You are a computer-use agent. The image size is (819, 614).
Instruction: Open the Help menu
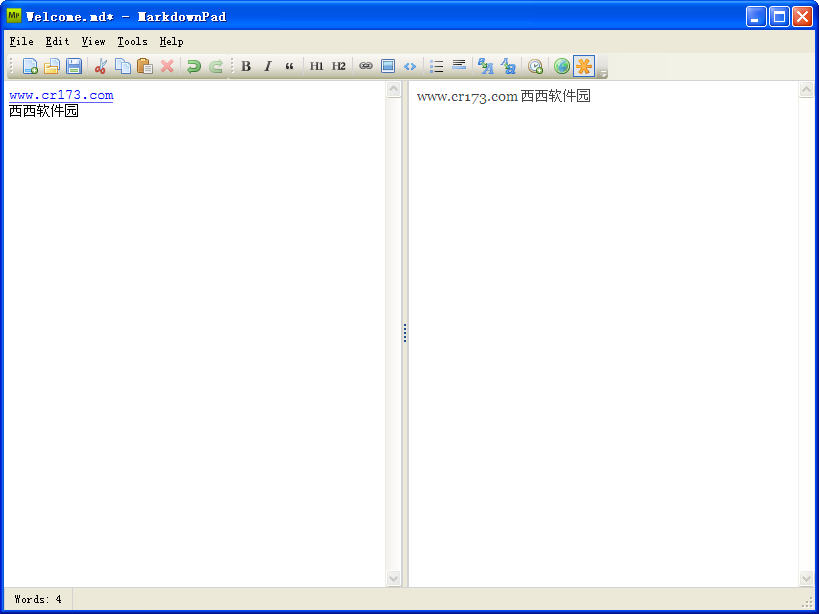tap(171, 41)
